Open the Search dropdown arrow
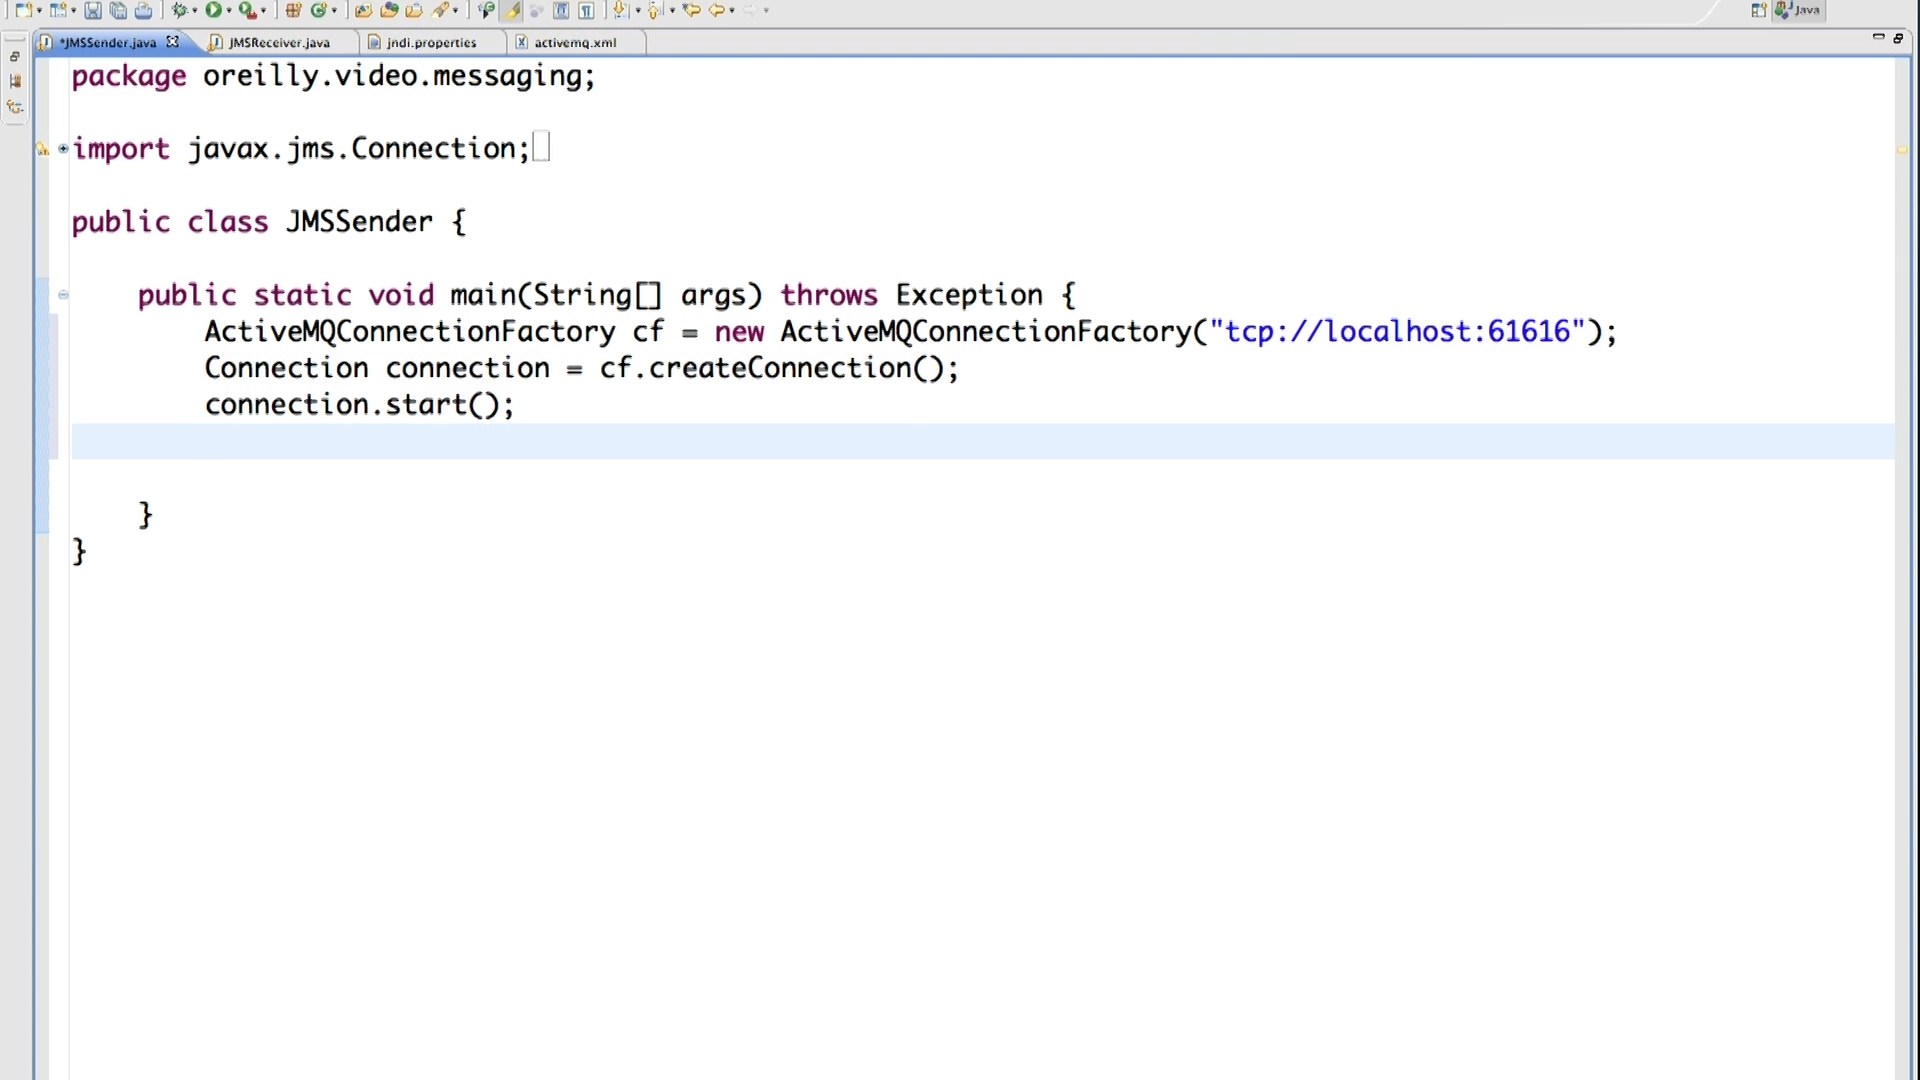Image resolution: width=1920 pixels, height=1080 pixels. tap(455, 10)
